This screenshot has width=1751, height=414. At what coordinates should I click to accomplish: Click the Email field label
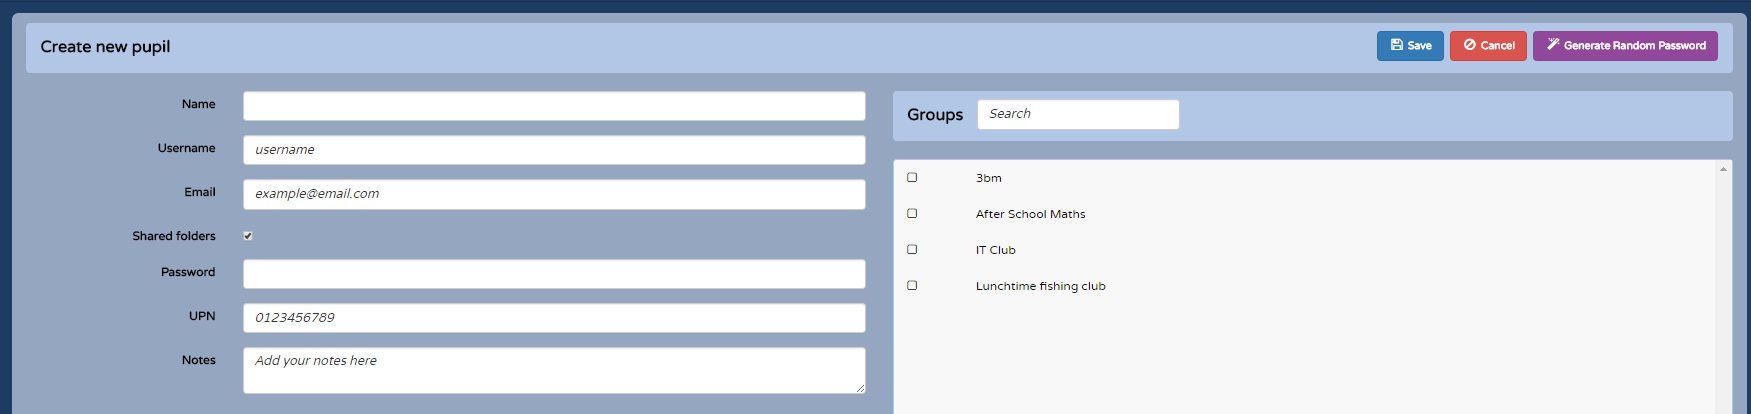click(x=200, y=192)
